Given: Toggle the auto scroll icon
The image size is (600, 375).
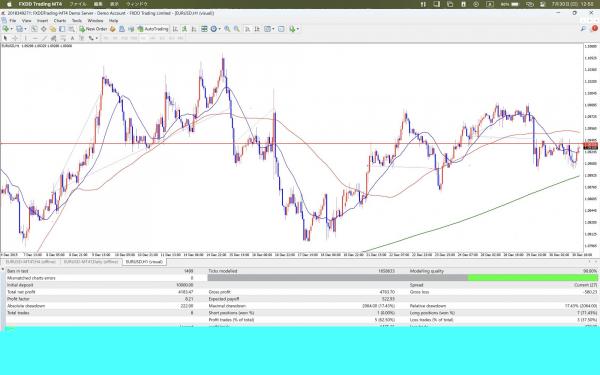Looking at the screenshot, I should (x=248, y=29).
